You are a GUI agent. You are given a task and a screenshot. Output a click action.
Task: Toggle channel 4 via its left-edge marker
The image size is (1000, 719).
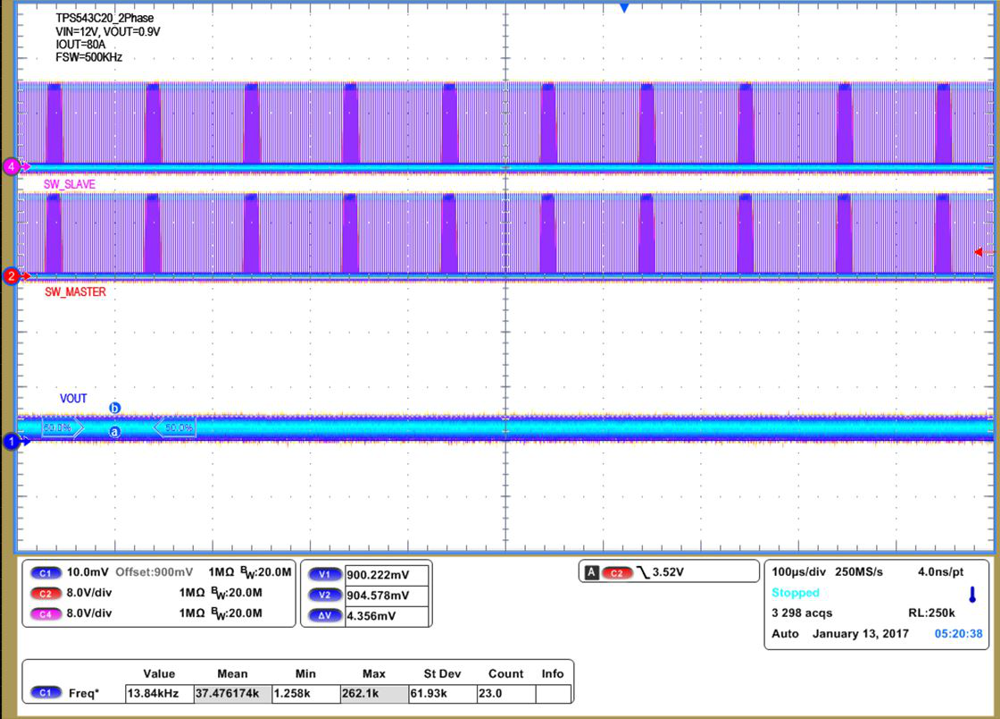point(12,166)
